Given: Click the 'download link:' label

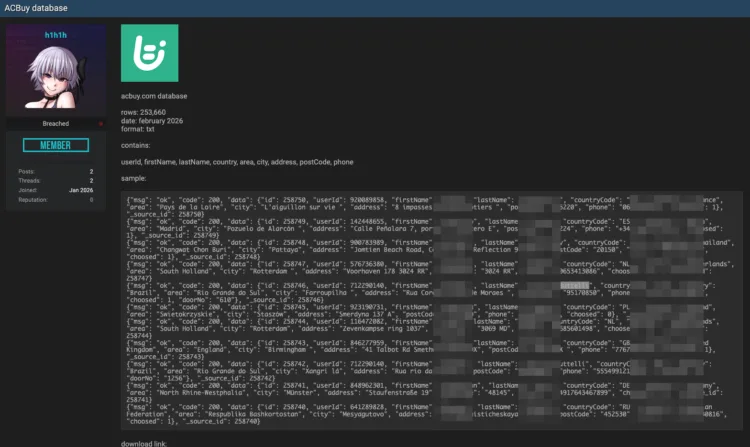Looking at the screenshot, I should tap(144, 444).
